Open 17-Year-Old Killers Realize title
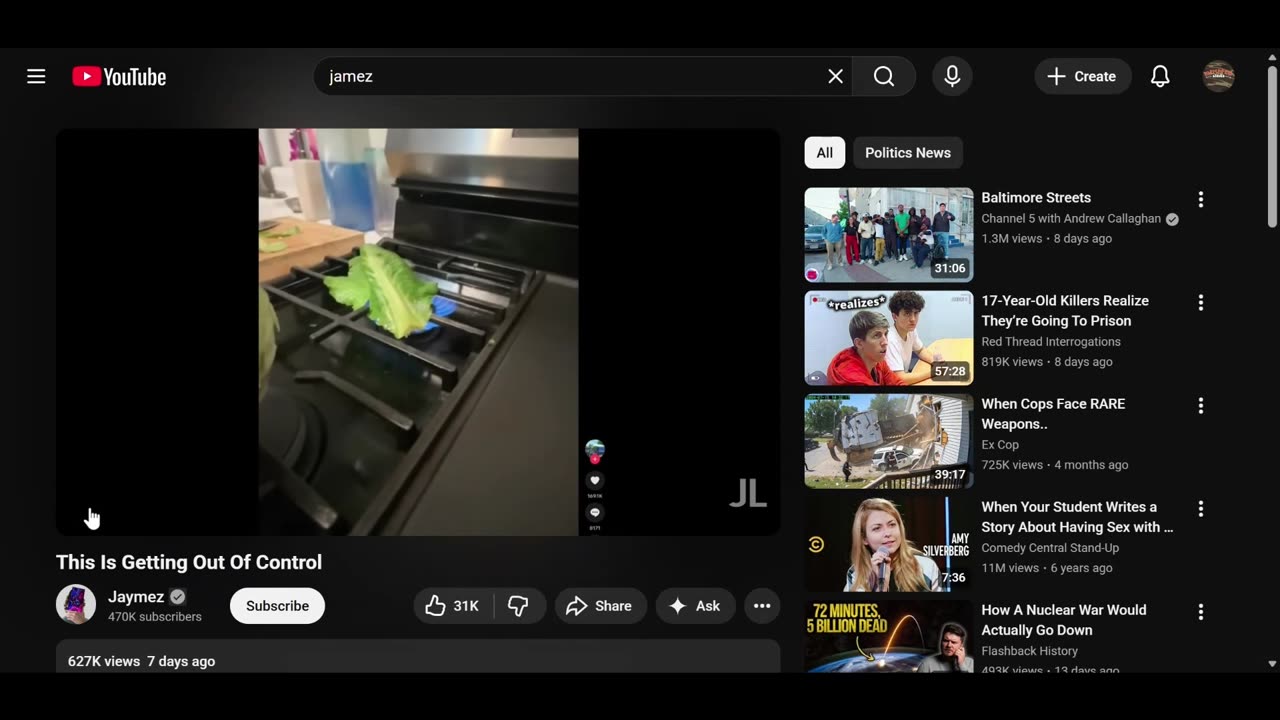The height and width of the screenshot is (720, 1280). 1065,311
